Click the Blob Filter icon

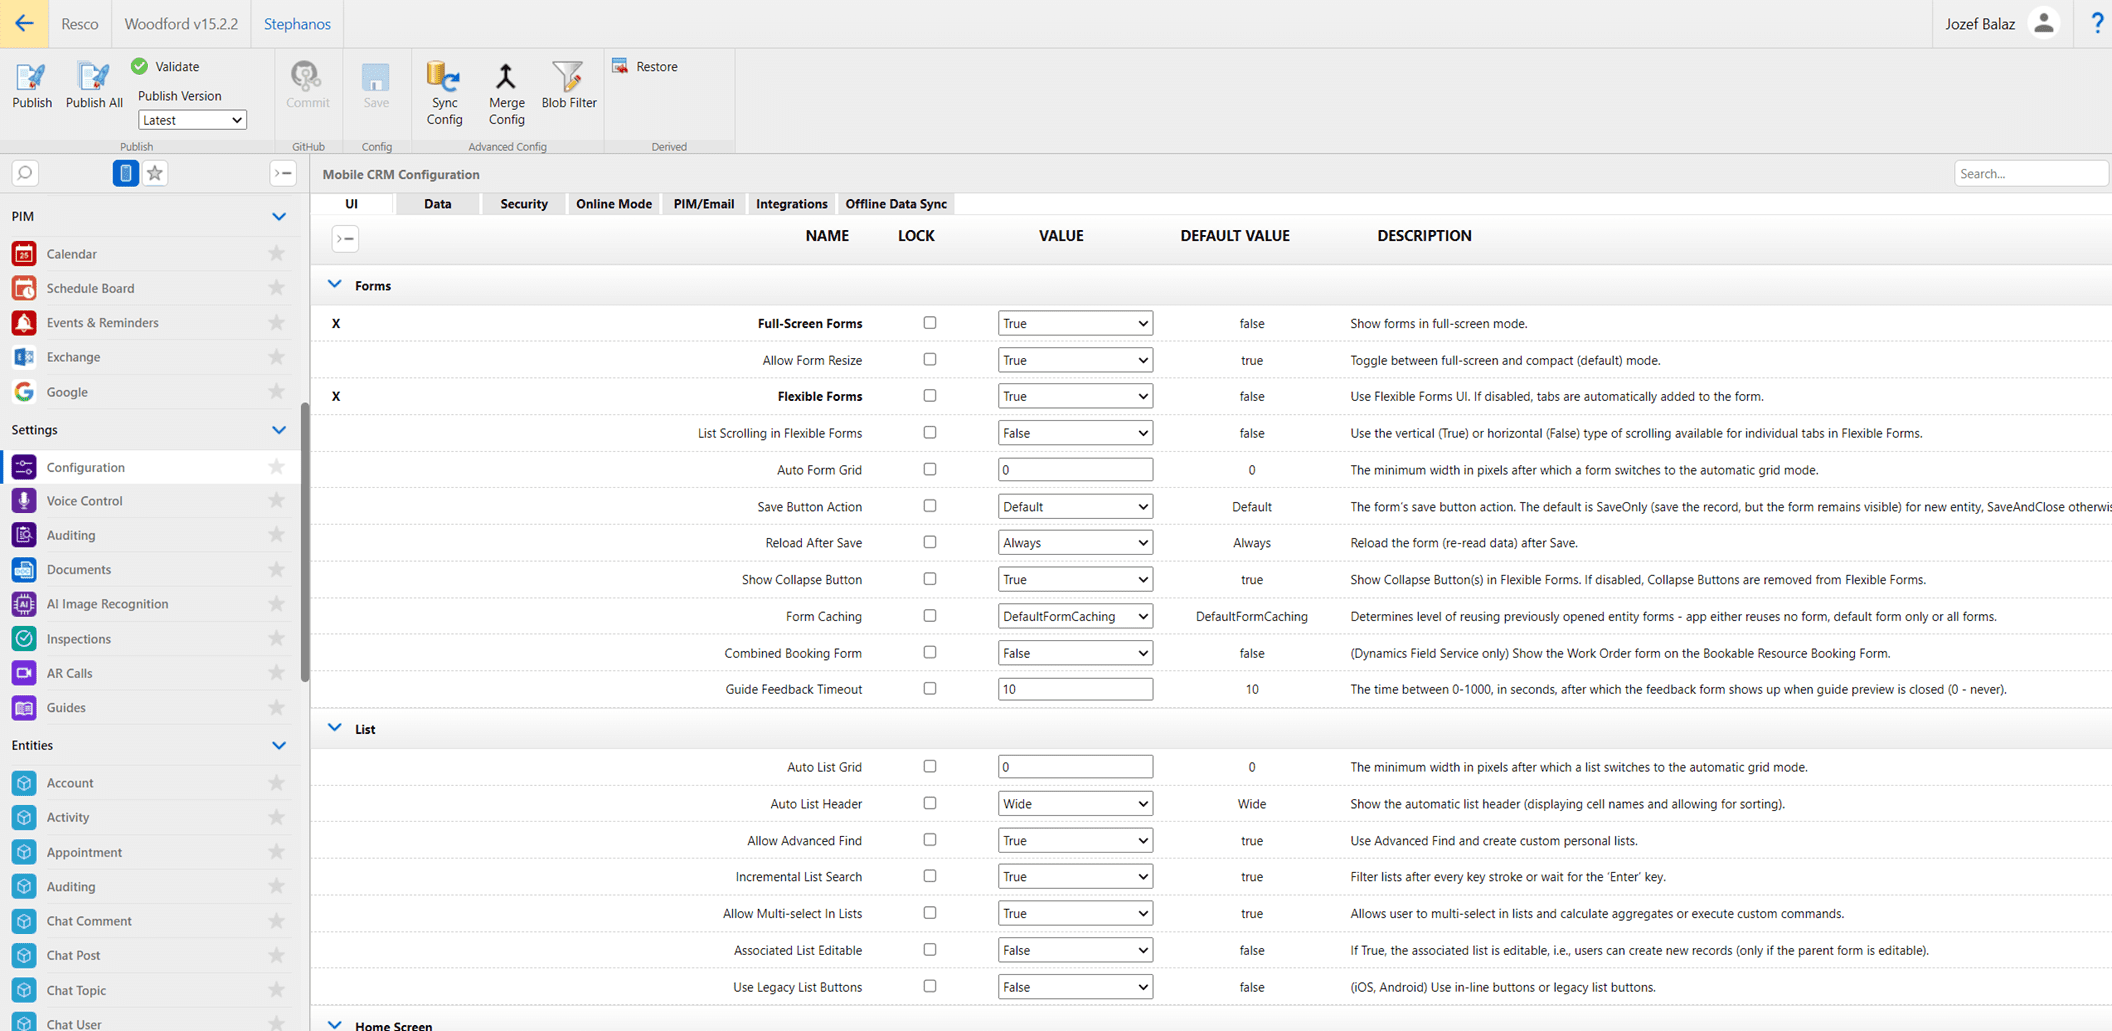[568, 78]
